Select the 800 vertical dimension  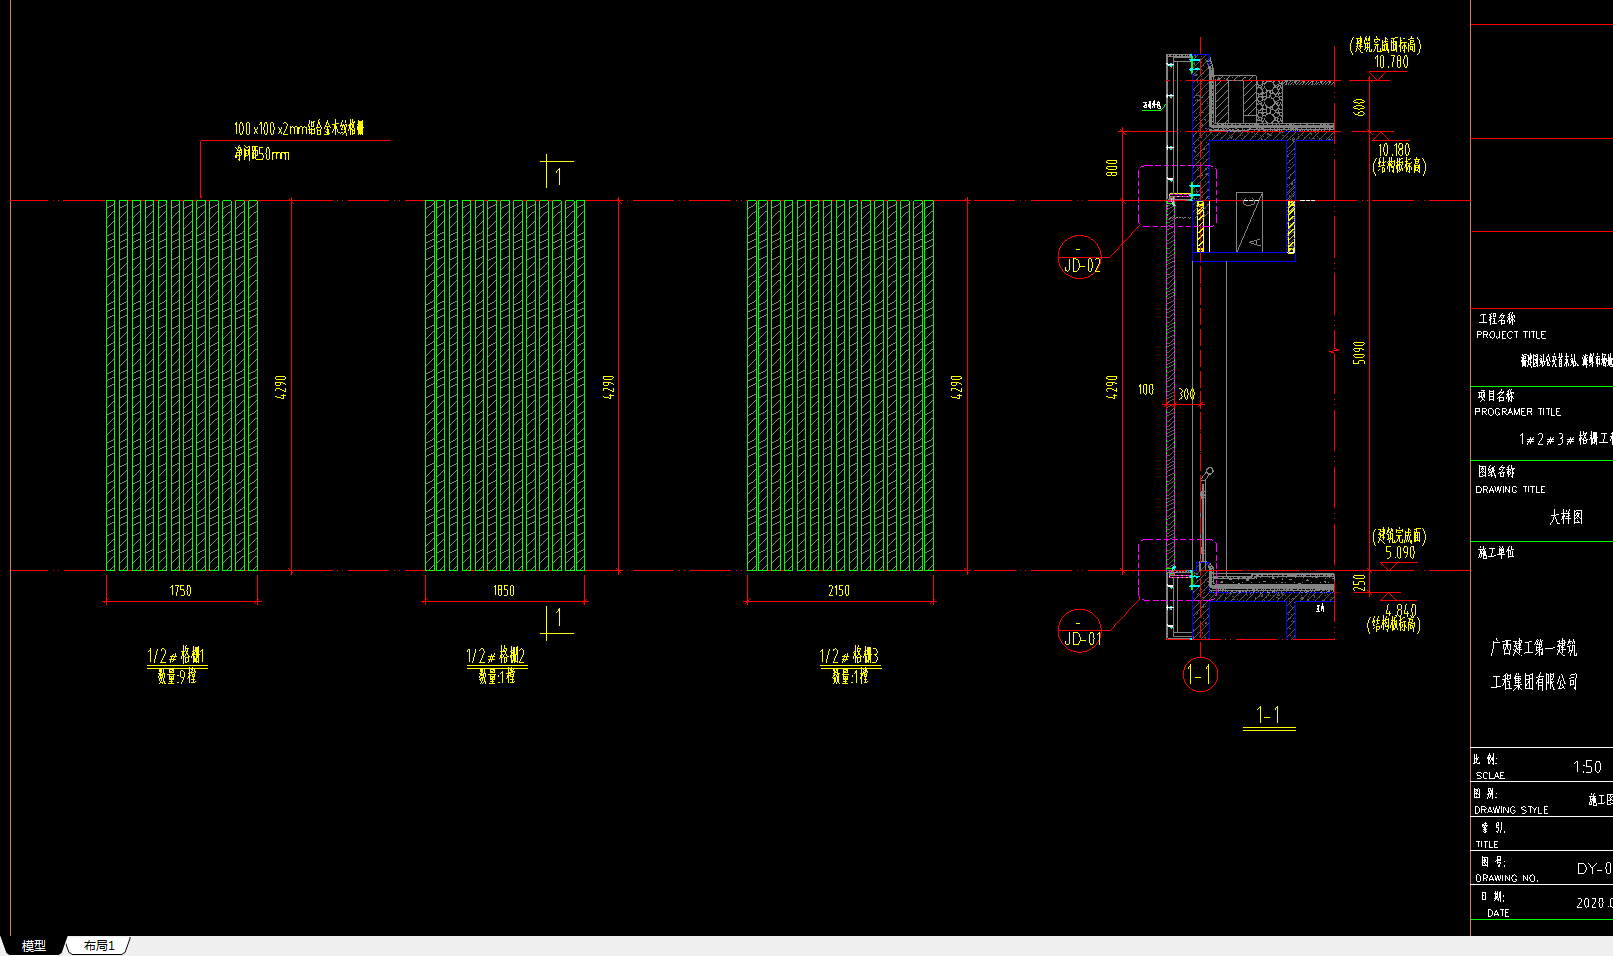[x=1112, y=167]
